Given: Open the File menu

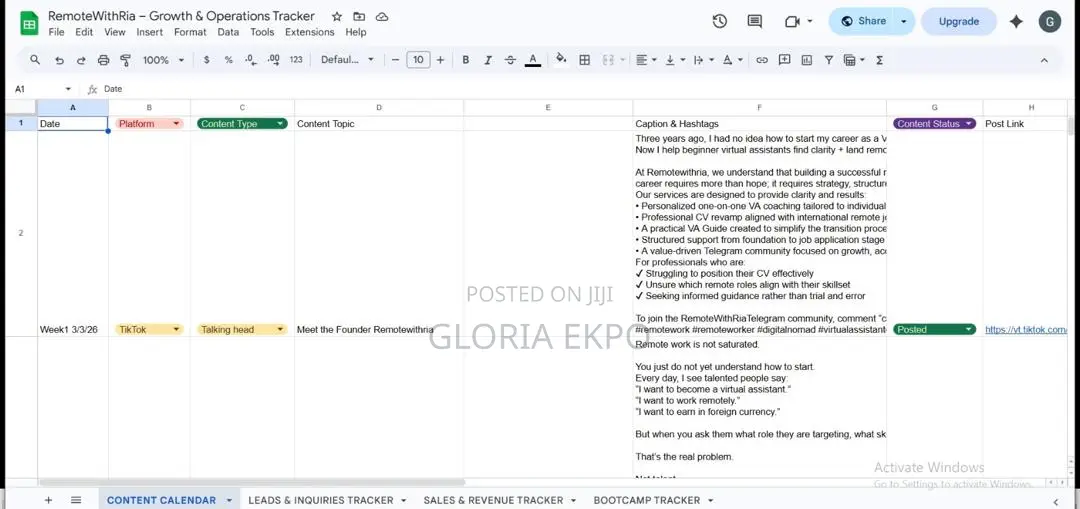Looking at the screenshot, I should coord(56,32).
